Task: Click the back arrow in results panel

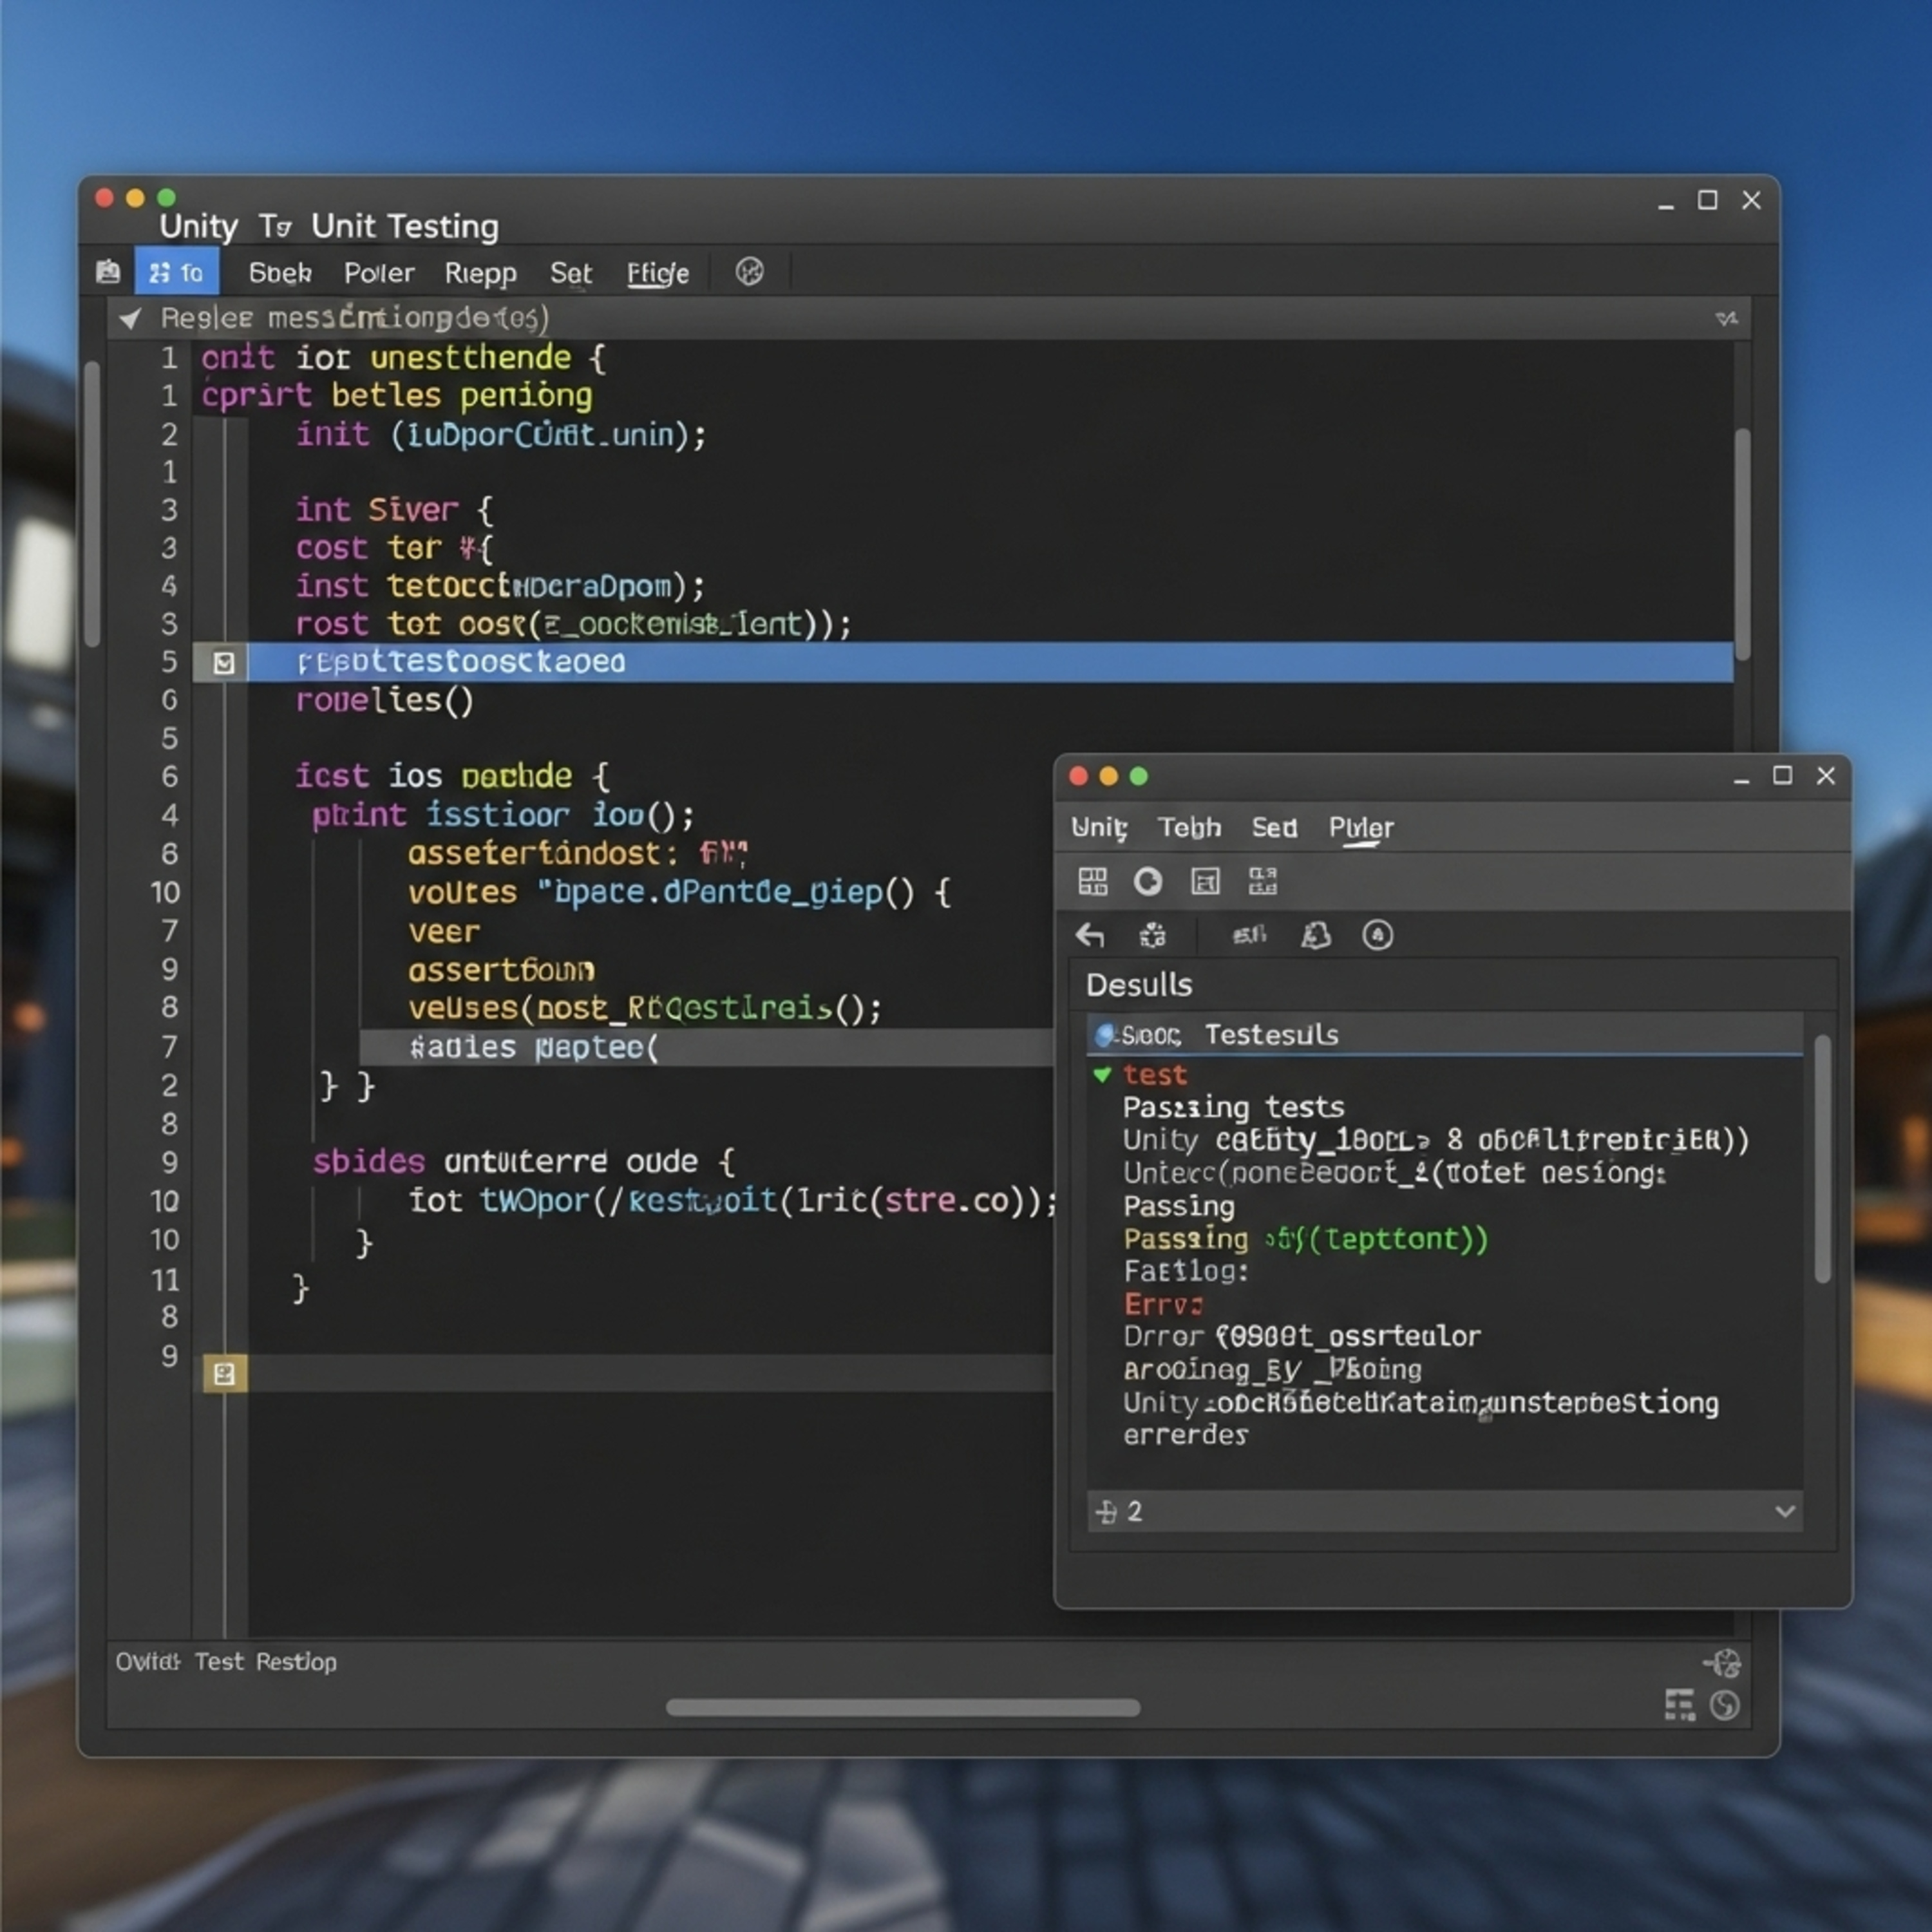Action: coord(1089,935)
